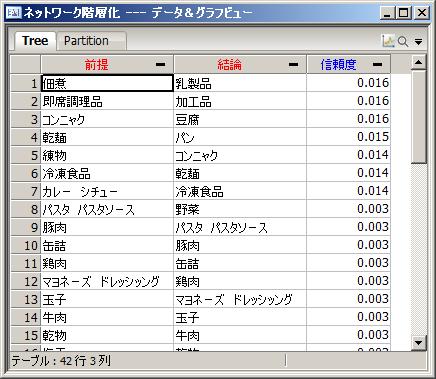The width and height of the screenshot is (436, 379).
Task: Maximize the ネットワーク階層化 window
Action: pos(404,13)
